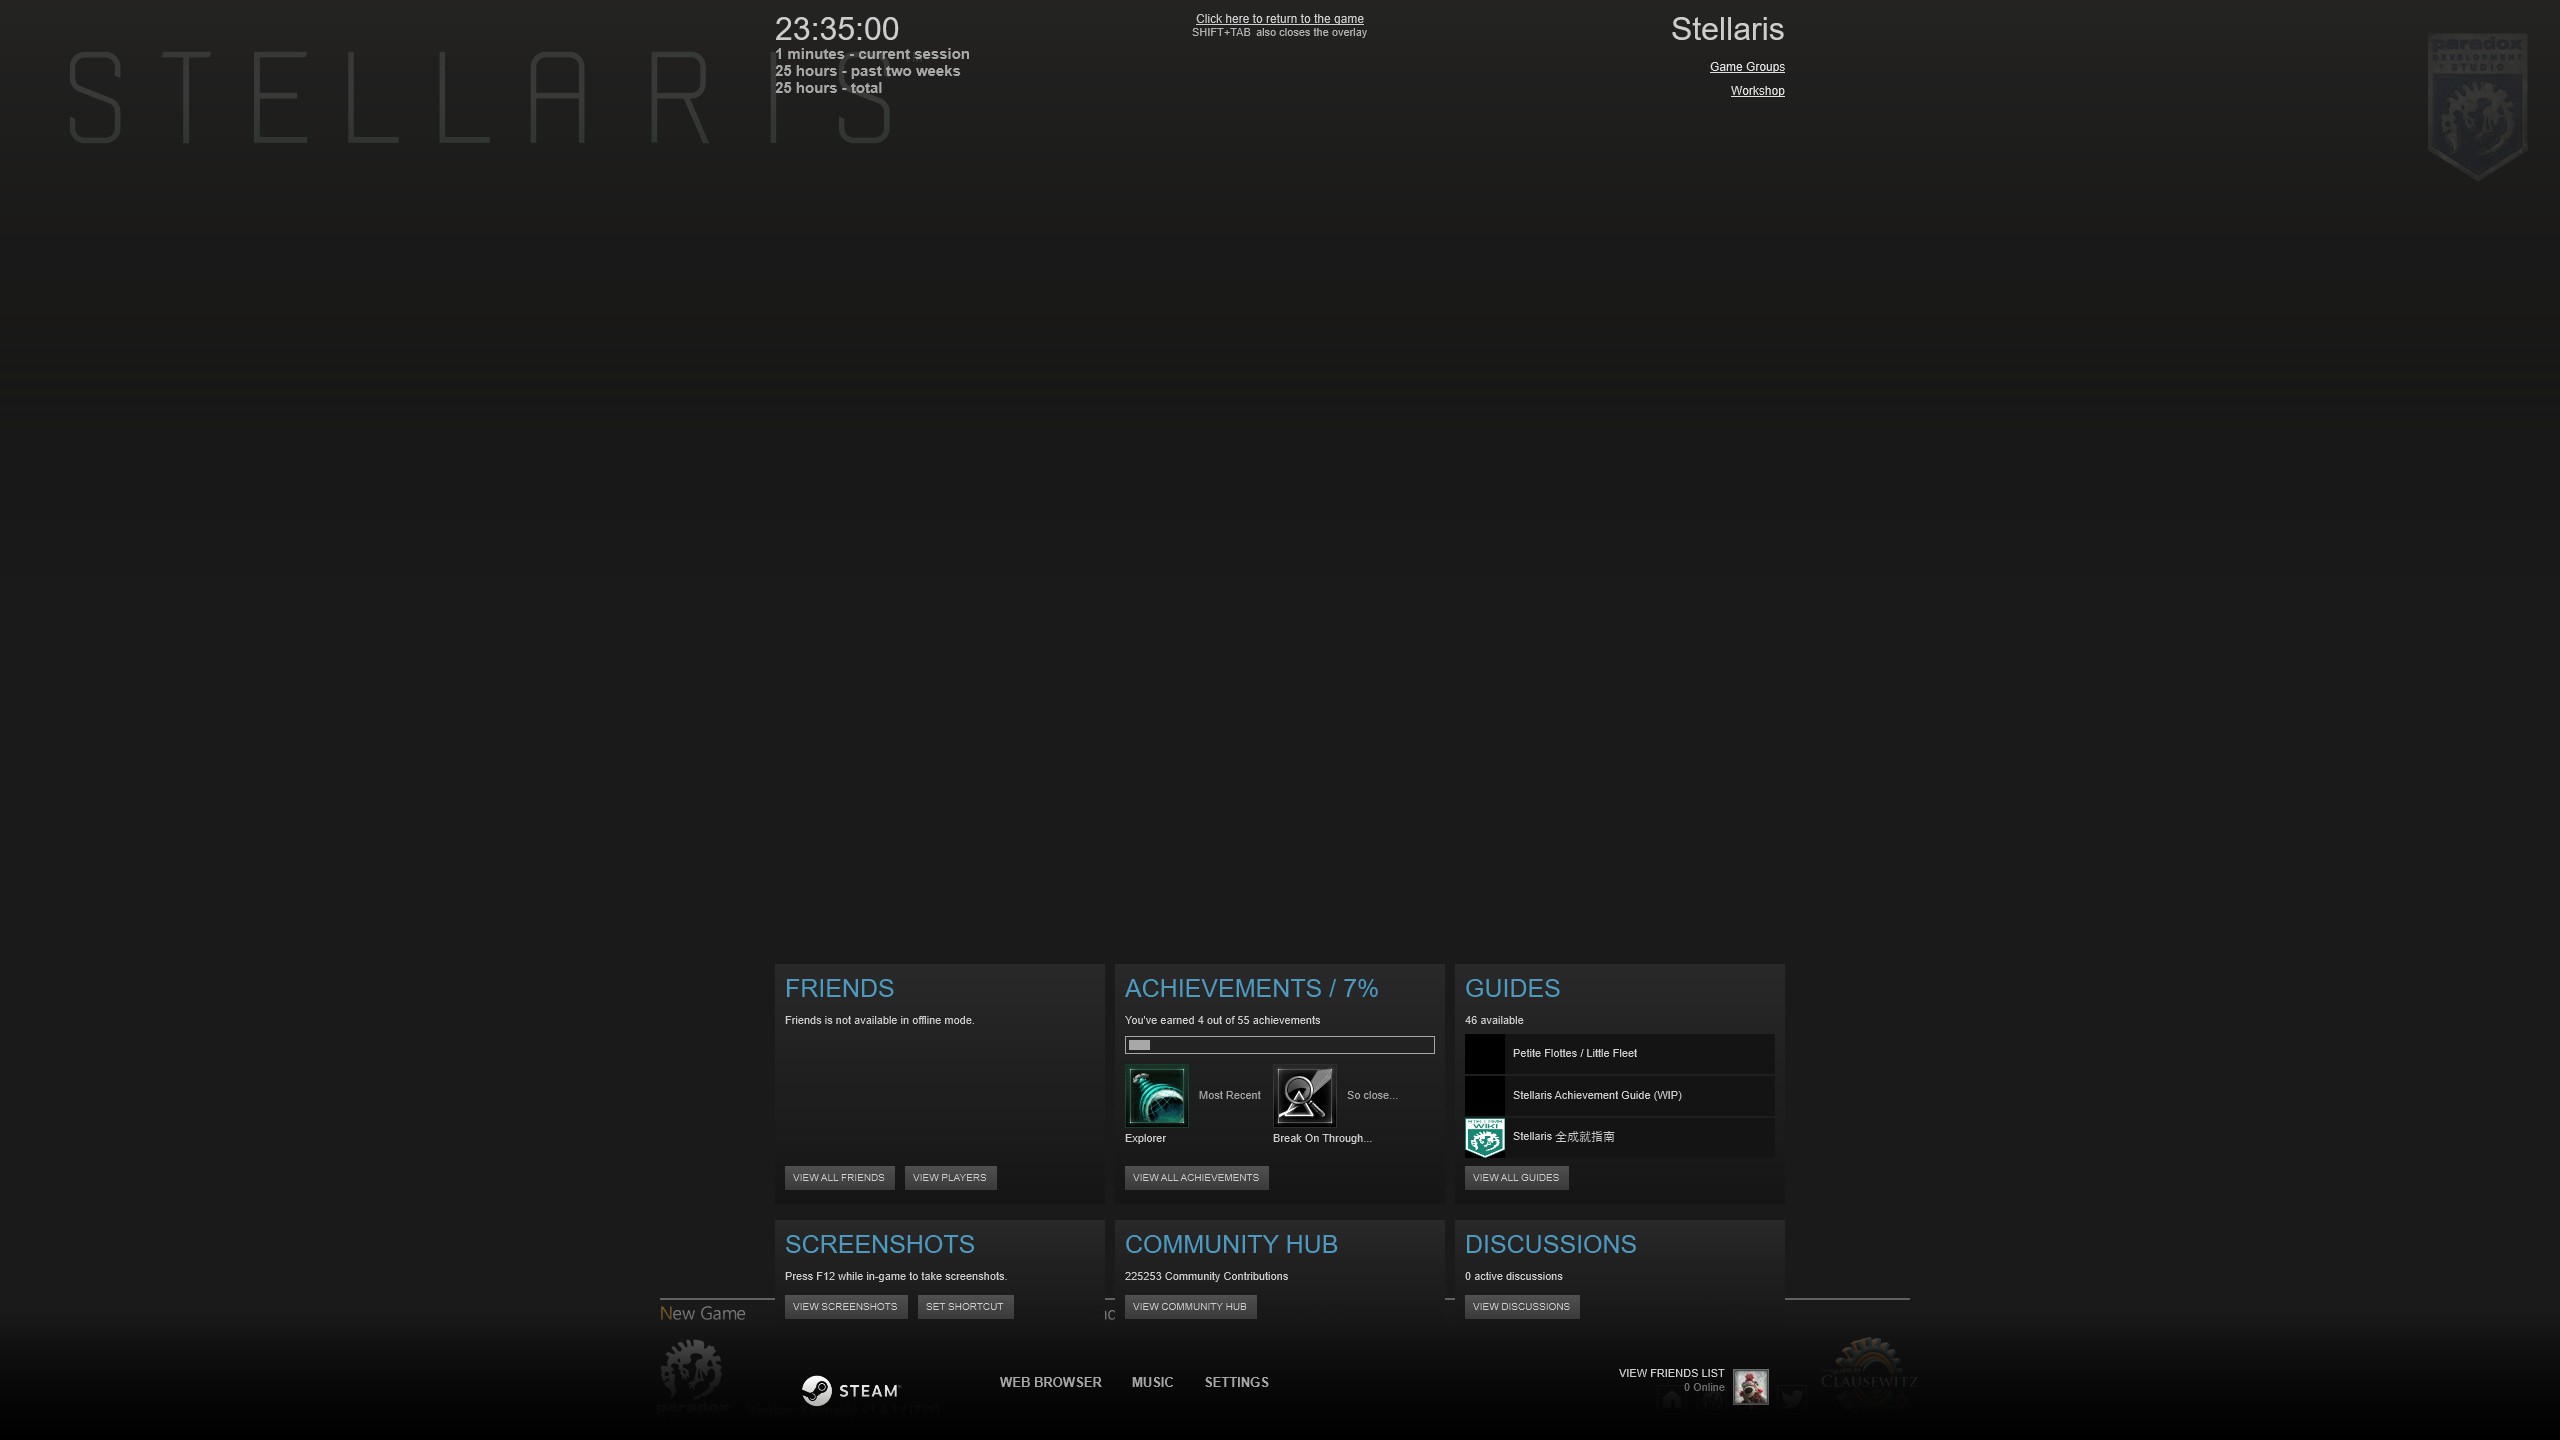
Task: Open Settings from the bottom menu
Action: pos(1236,1382)
